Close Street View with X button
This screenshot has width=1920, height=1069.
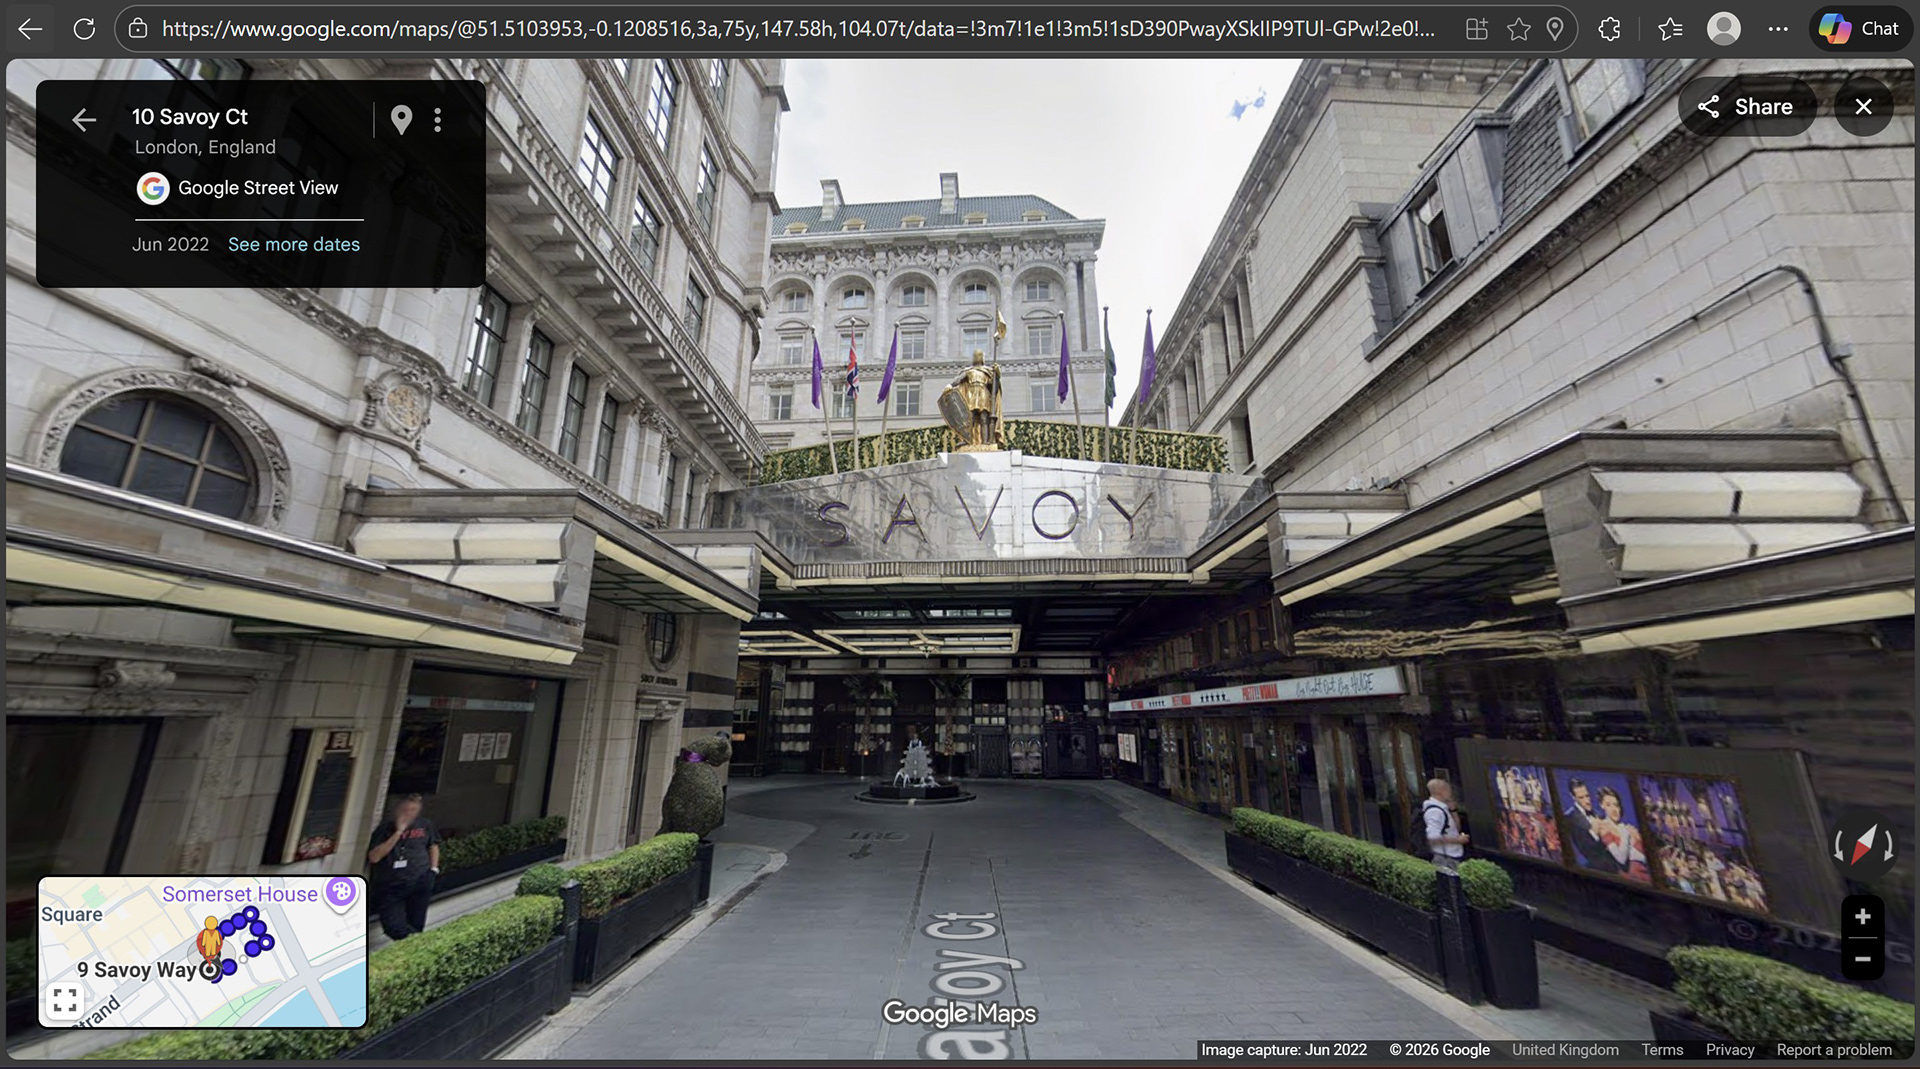tap(1863, 106)
